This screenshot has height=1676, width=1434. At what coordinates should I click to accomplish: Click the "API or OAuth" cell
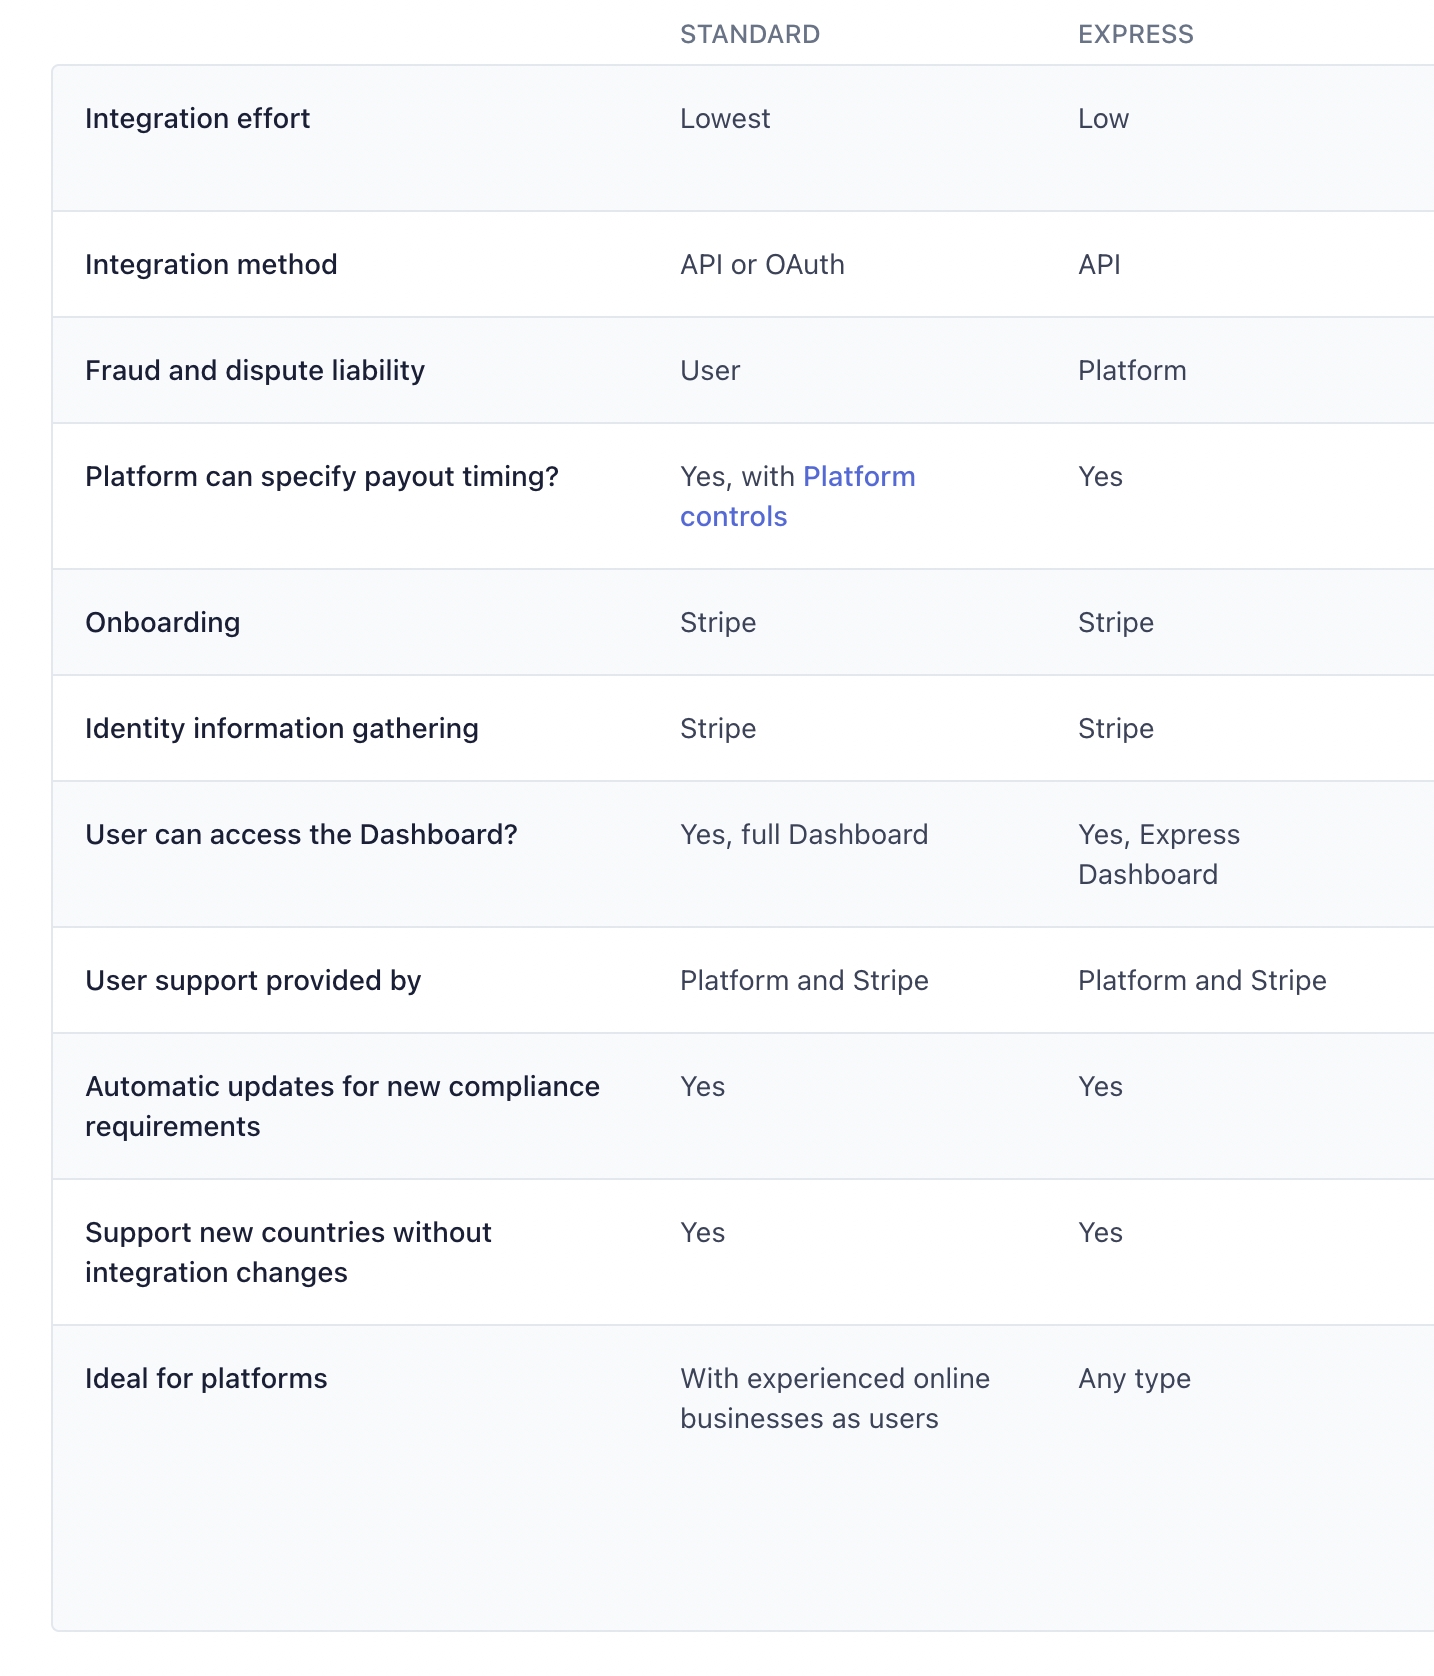point(762,265)
